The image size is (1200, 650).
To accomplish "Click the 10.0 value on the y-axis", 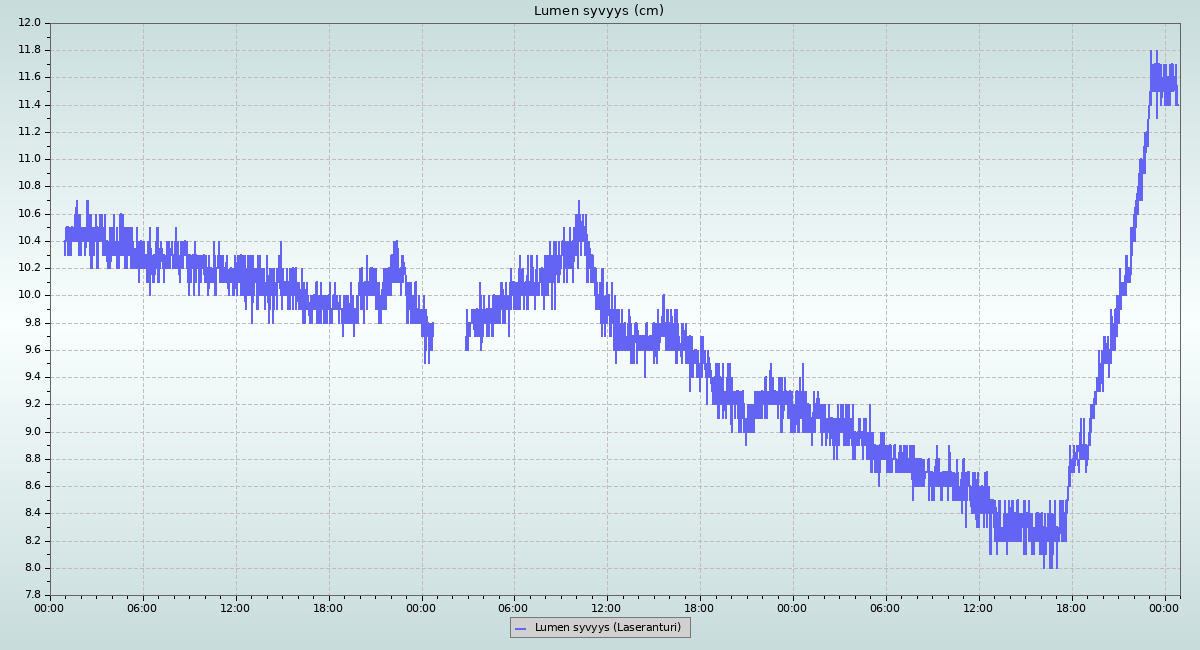I will pos(30,295).
